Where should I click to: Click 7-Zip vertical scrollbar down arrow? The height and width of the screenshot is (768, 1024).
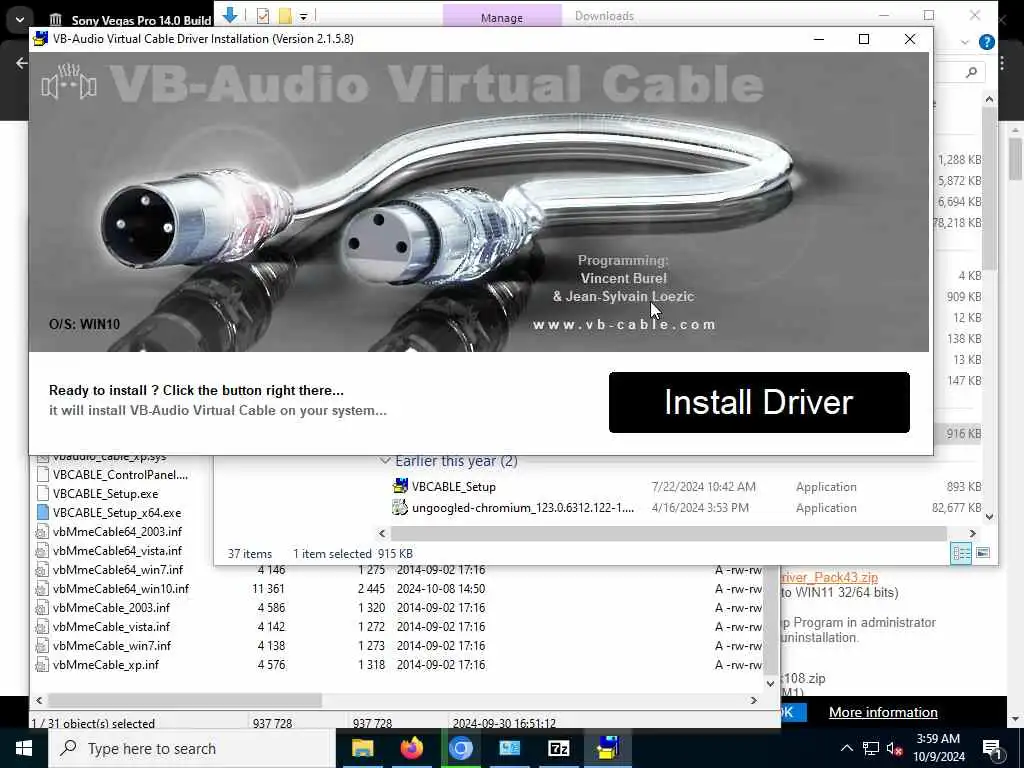[x=771, y=683]
